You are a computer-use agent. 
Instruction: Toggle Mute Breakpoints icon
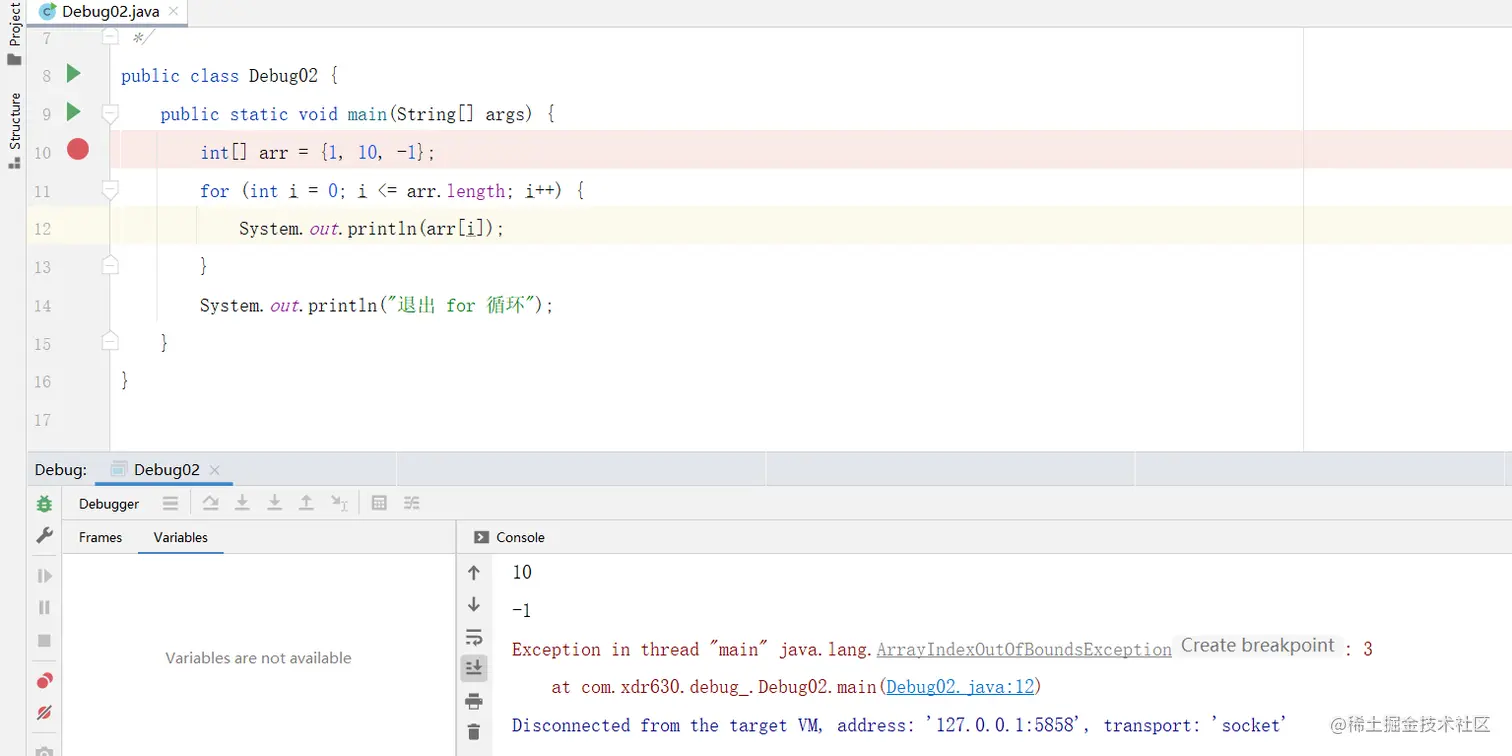[x=44, y=713]
